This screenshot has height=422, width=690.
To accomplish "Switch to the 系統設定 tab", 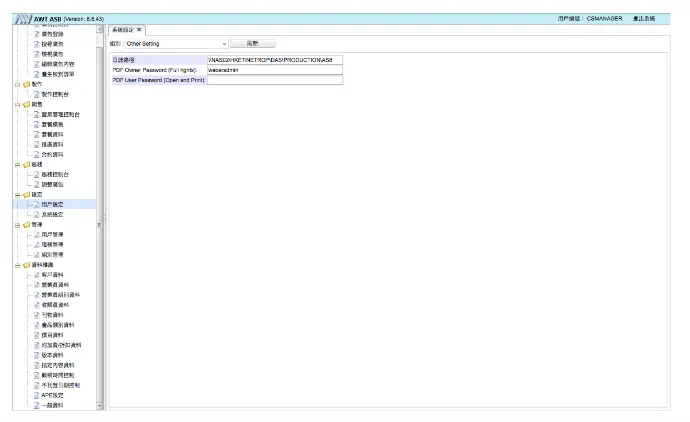I will [123, 30].
